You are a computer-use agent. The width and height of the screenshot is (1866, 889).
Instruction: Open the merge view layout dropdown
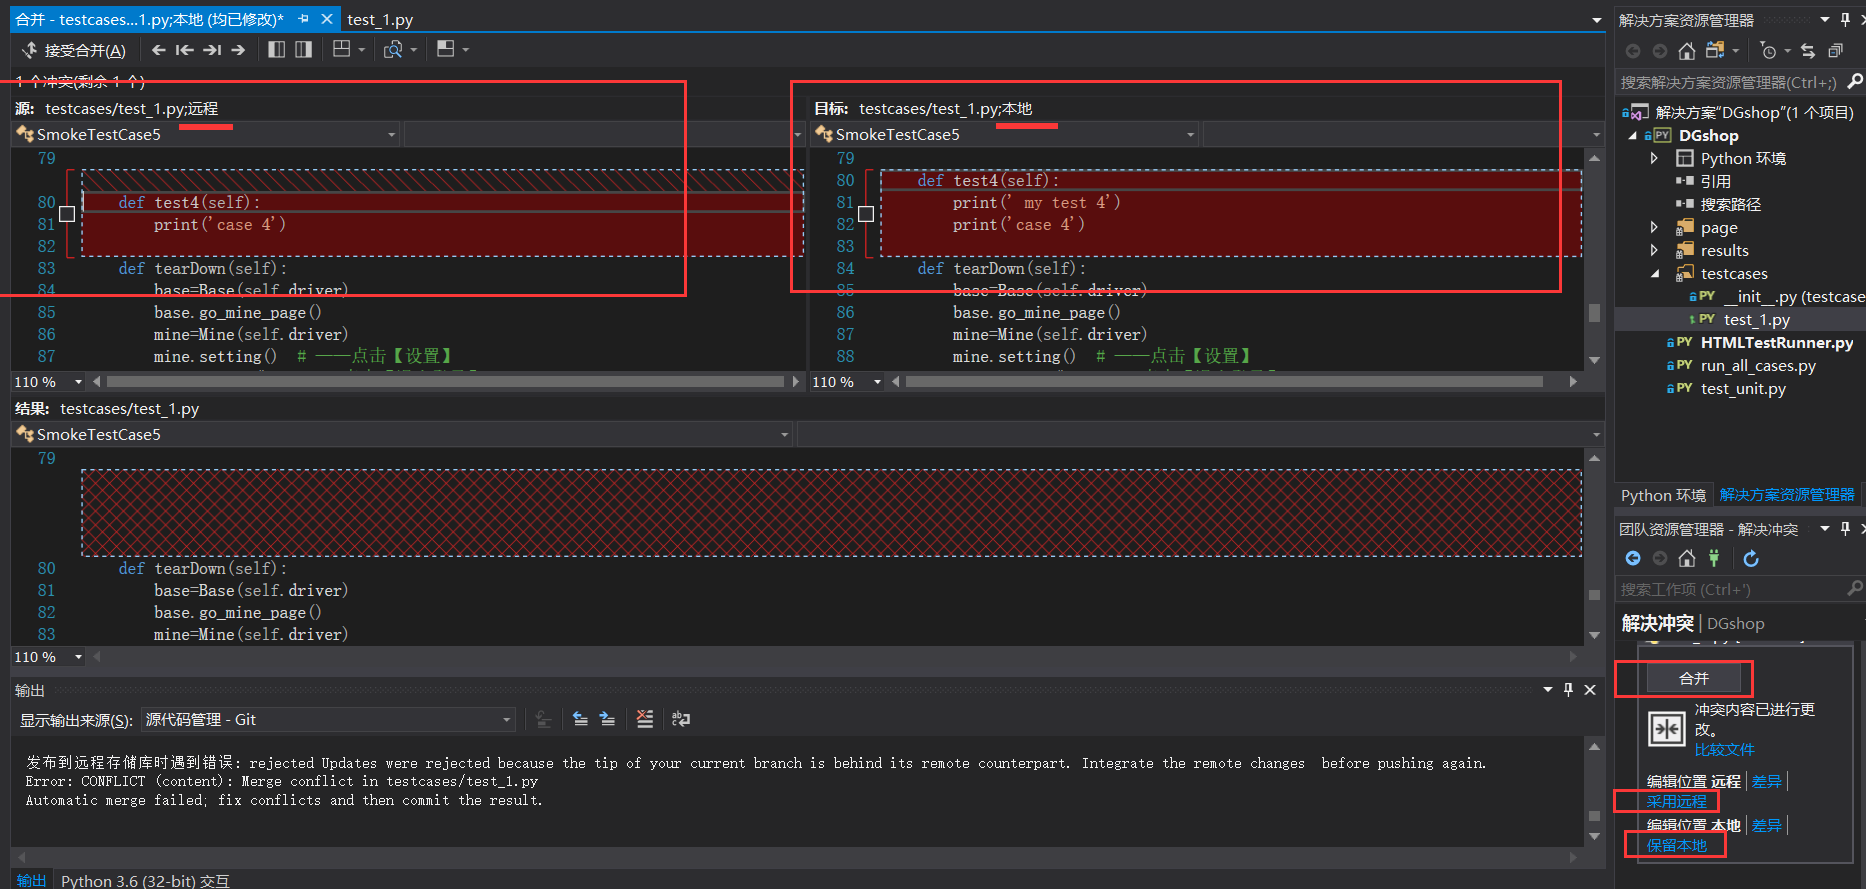pos(349,49)
